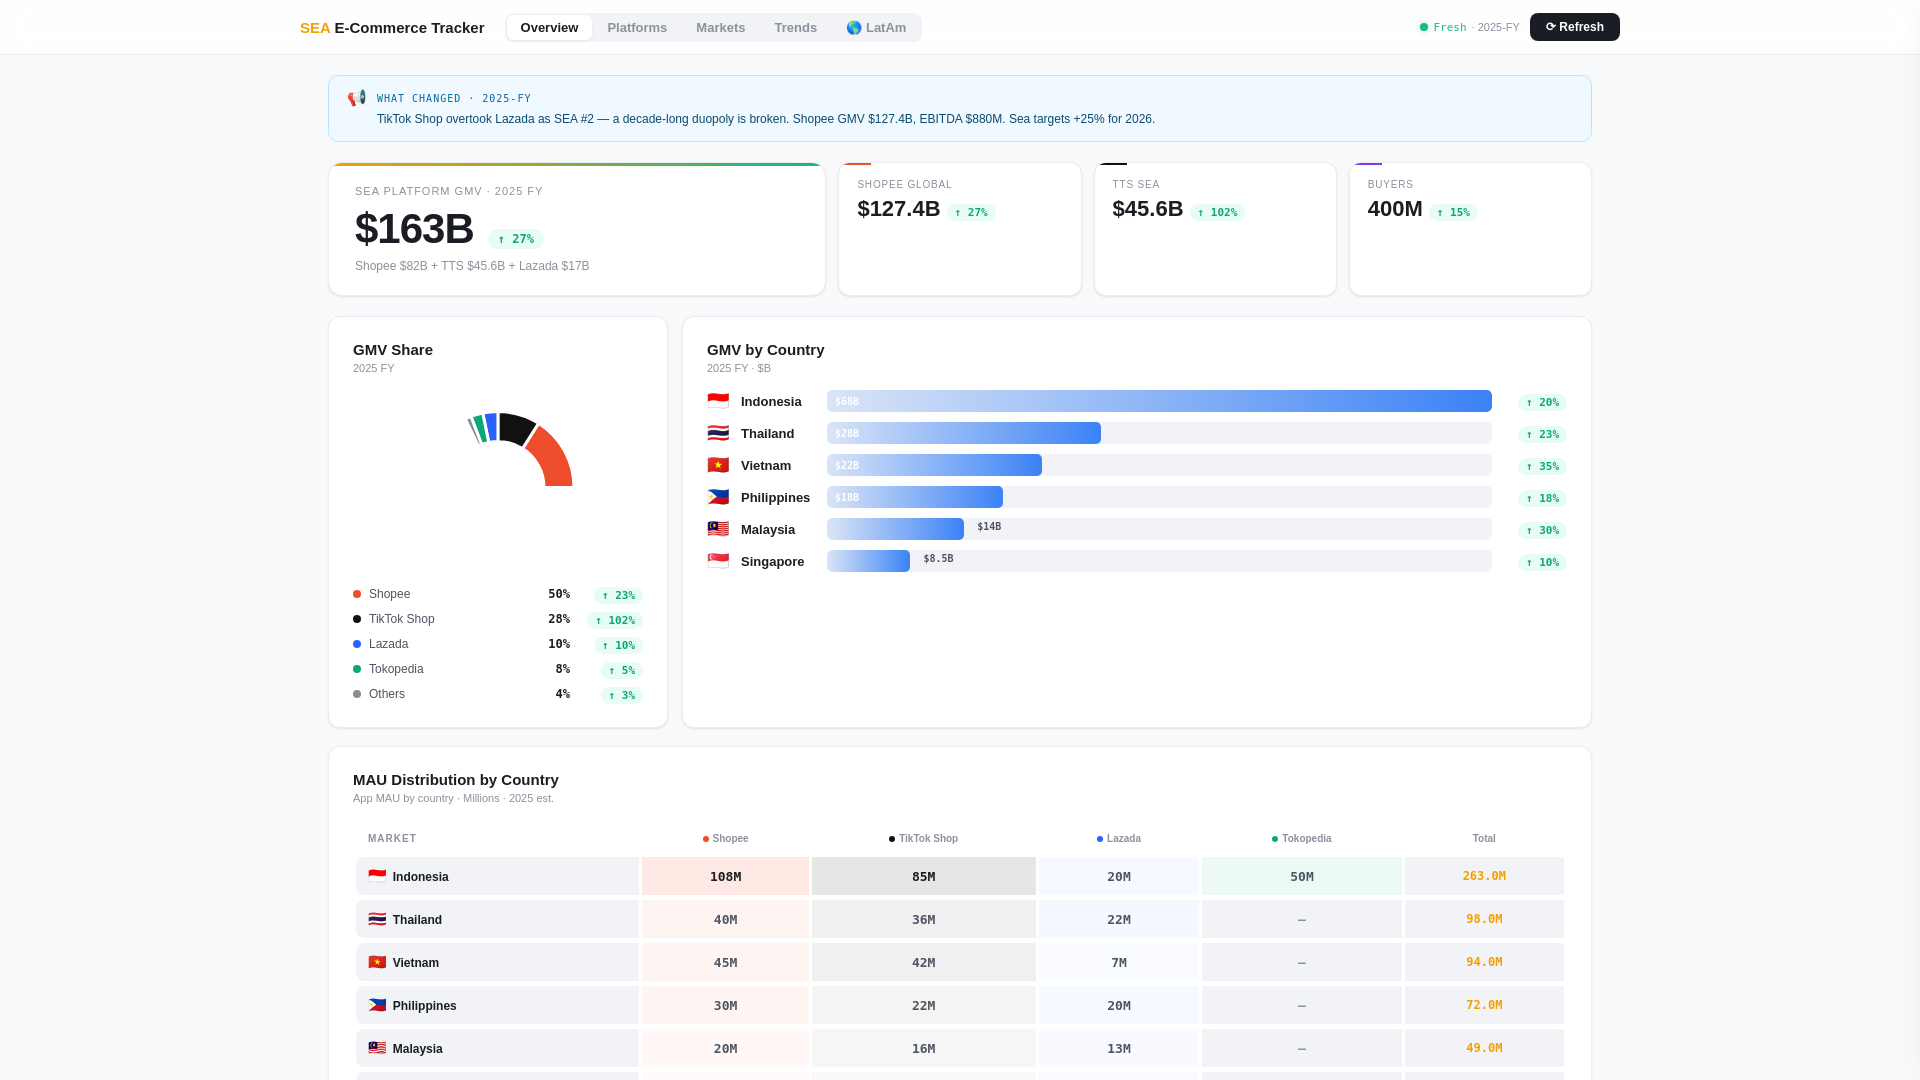Click the Singapore flag in GMV by Country
Image resolution: width=1920 pixels, height=1080 pixels.
(718, 561)
